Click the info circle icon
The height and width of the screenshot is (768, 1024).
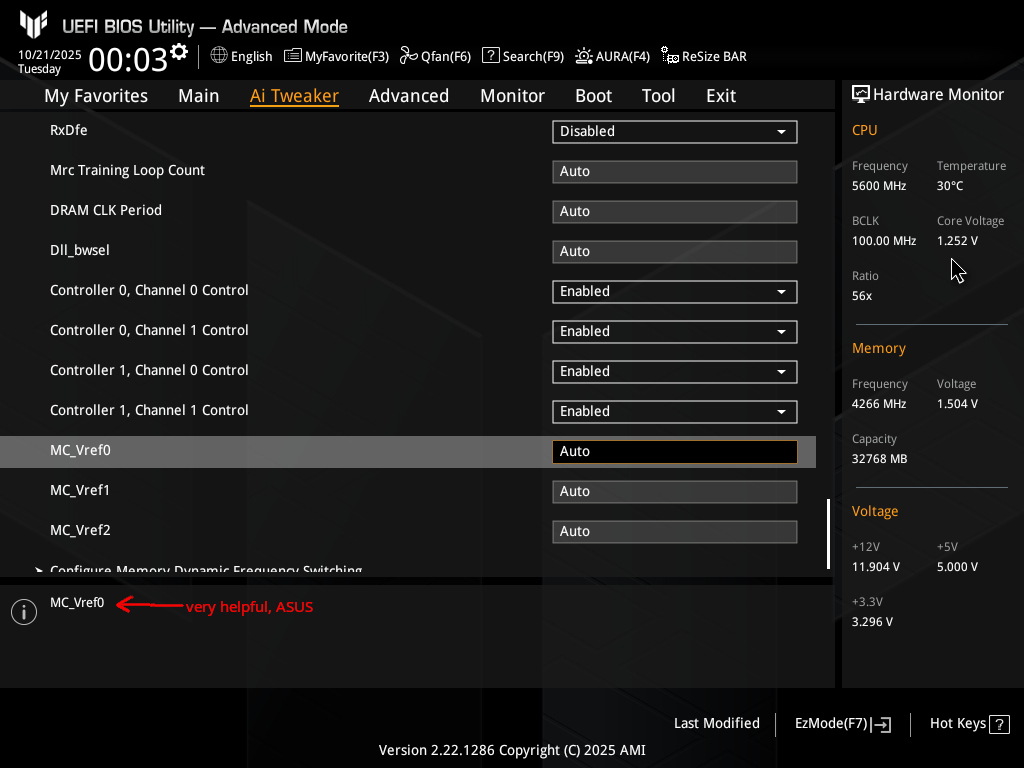[24, 612]
